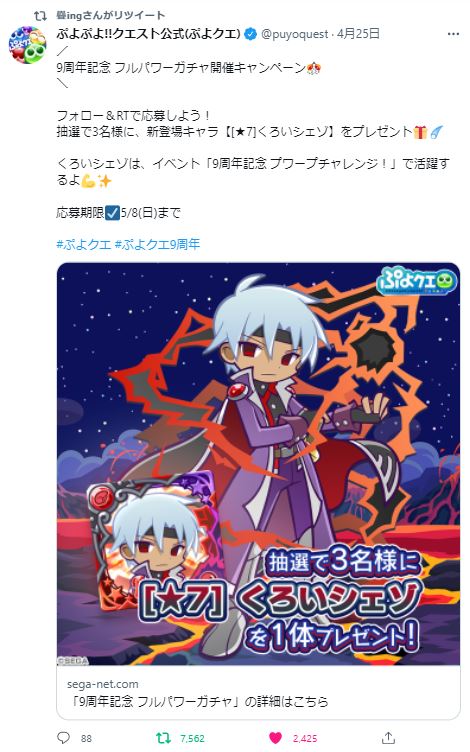Image resolution: width=470 pixels, height=752 pixels.
Task: Open the sega-net.com link card domain
Action: coord(103,684)
